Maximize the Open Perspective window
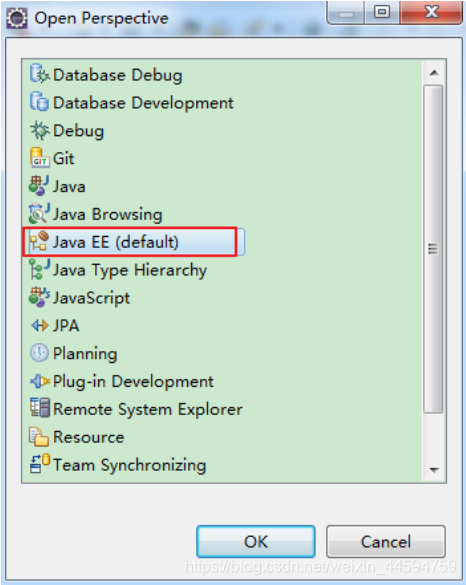This screenshot has width=466, height=585. pos(381,13)
